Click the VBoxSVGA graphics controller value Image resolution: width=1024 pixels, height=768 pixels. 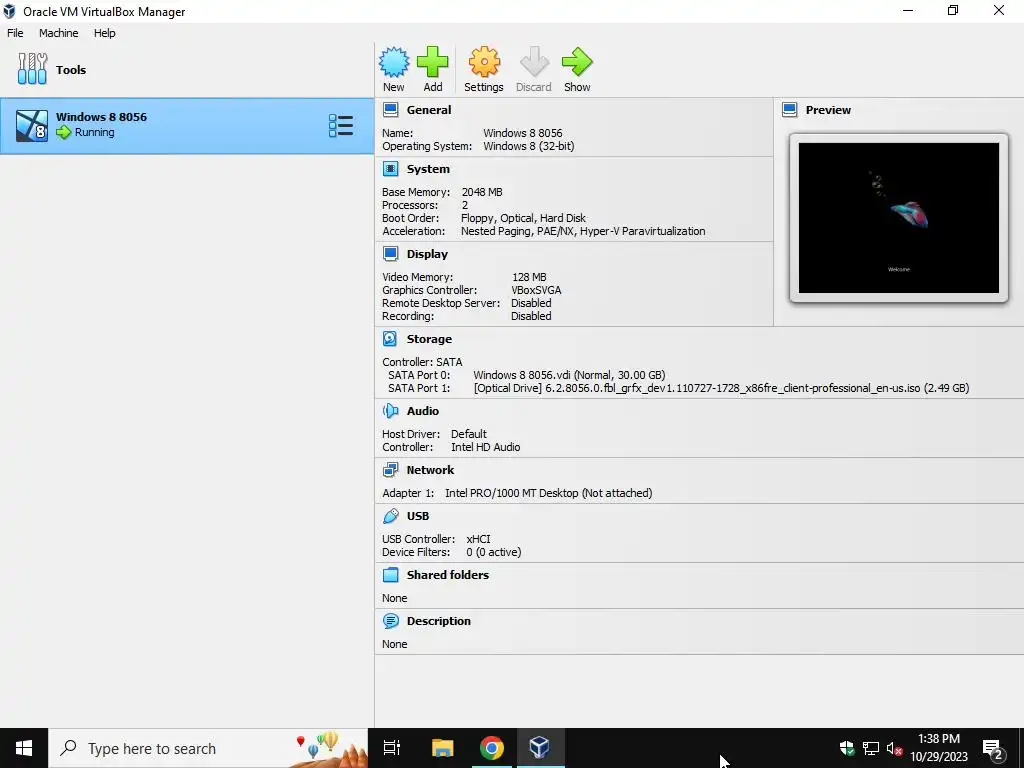tap(536, 290)
